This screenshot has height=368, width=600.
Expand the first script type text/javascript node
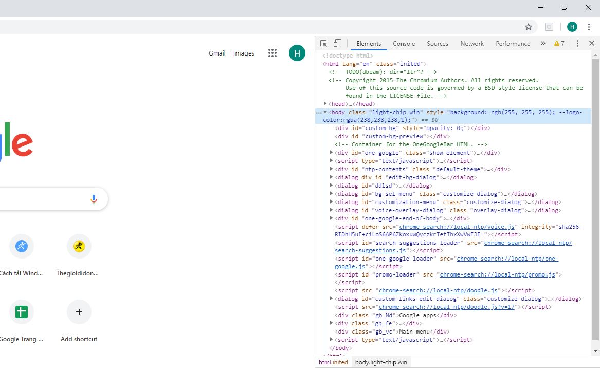point(331,161)
